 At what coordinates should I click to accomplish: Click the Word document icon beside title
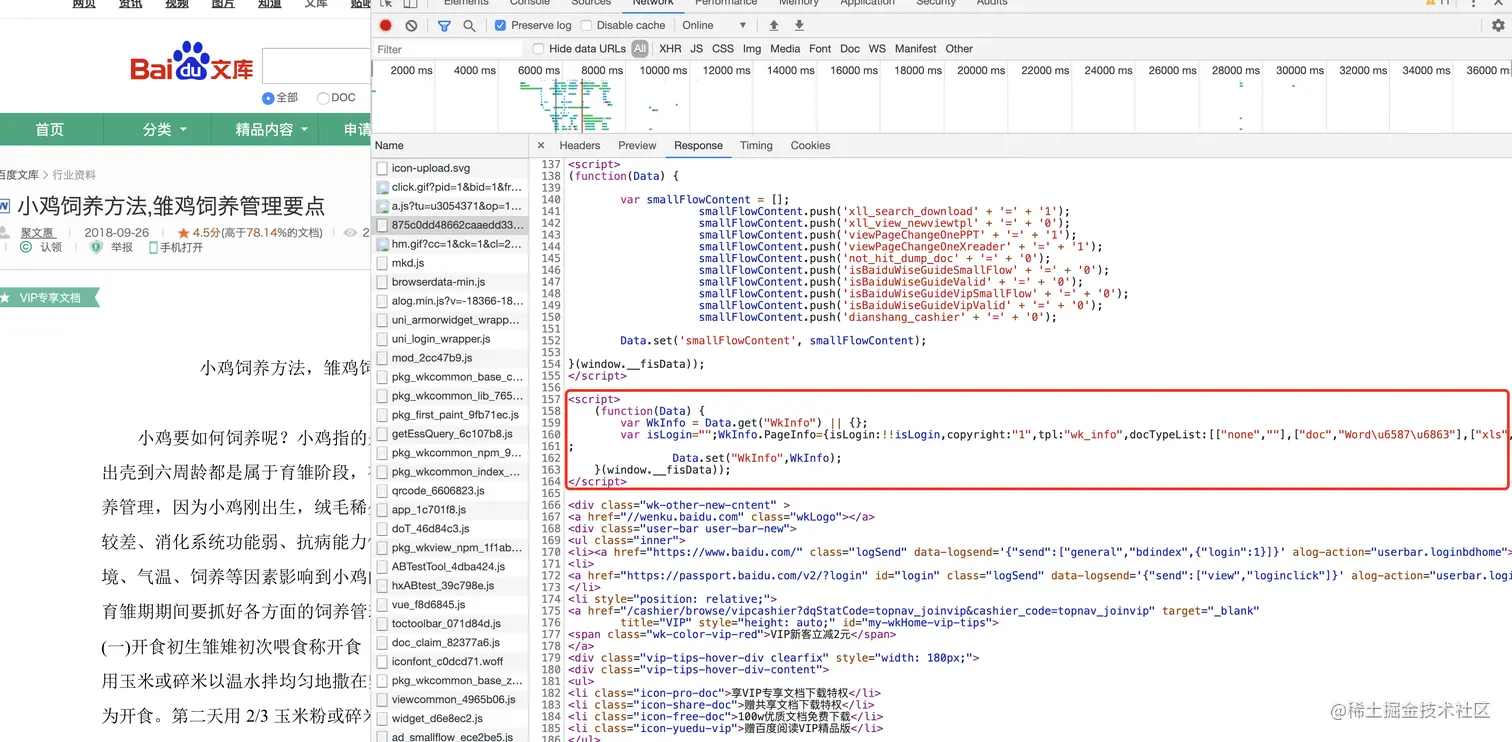pos(4,207)
